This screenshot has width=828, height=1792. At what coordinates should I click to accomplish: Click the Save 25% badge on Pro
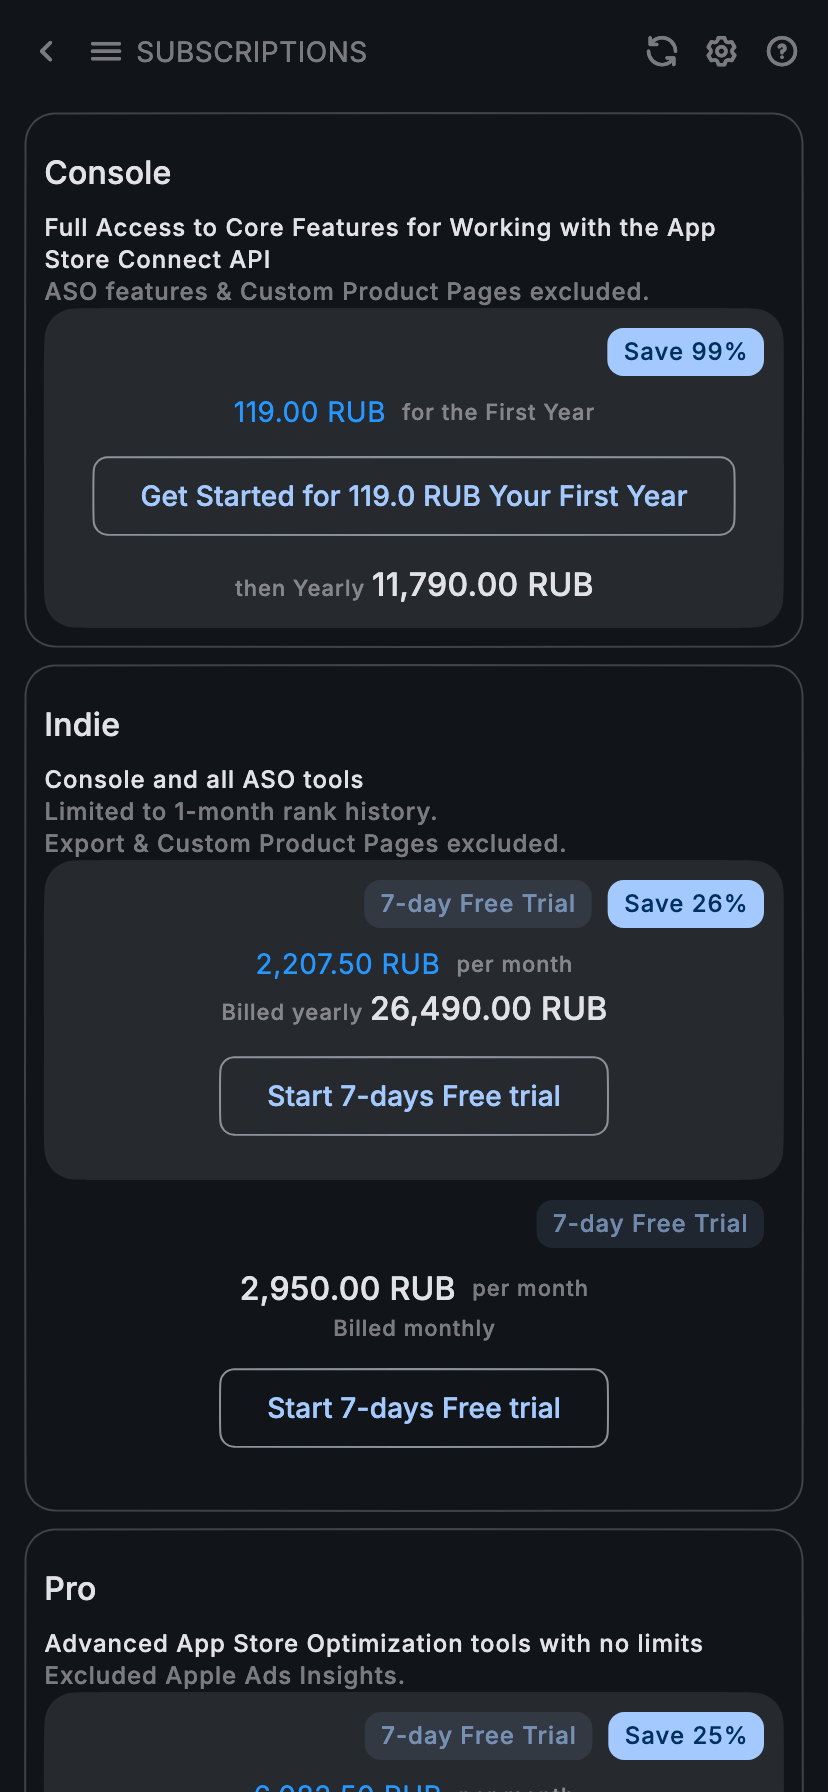tap(685, 1736)
